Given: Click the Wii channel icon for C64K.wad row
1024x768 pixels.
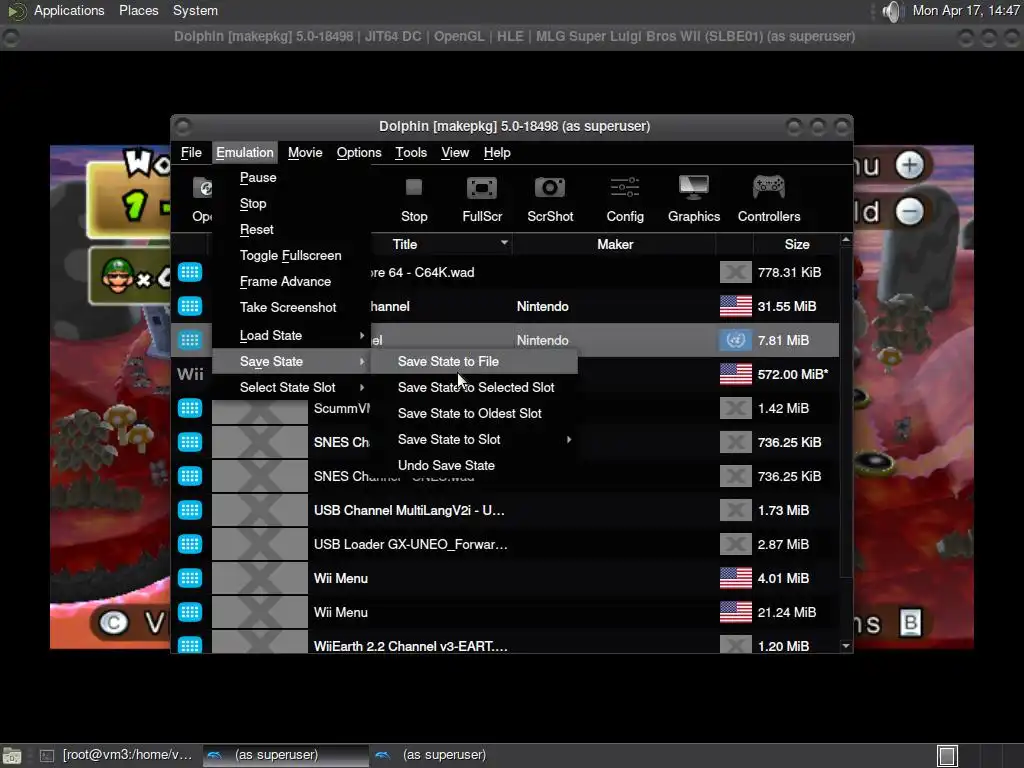Looking at the screenshot, I should pyautogui.click(x=190, y=272).
